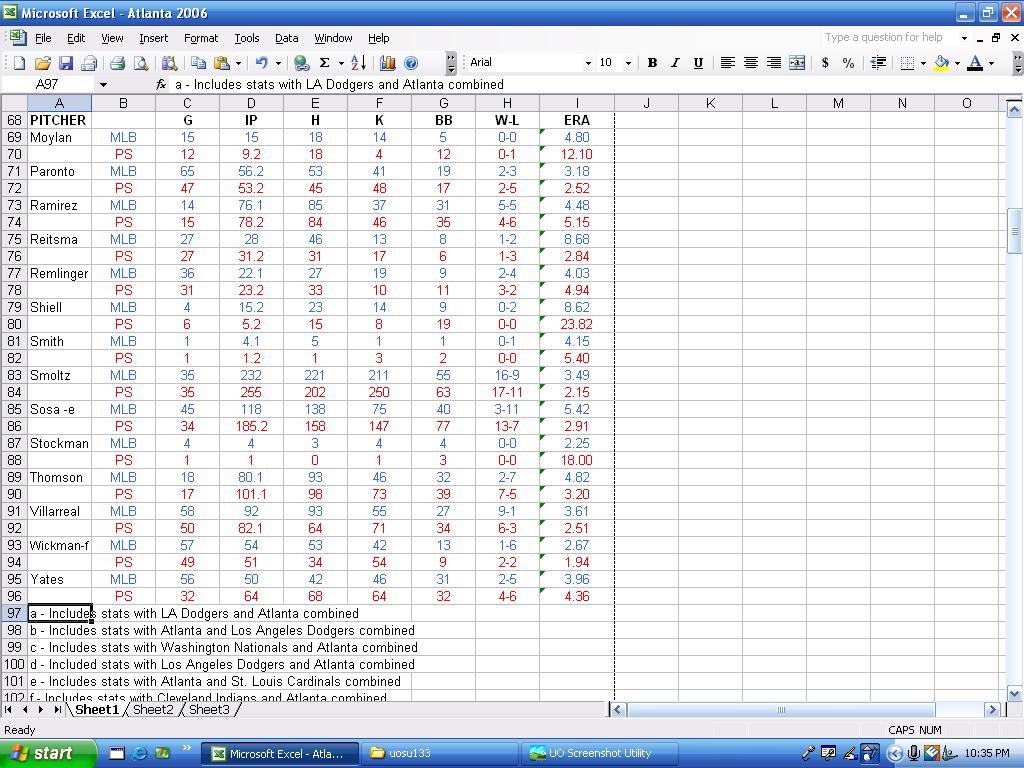Open the Edit menu

76,38
